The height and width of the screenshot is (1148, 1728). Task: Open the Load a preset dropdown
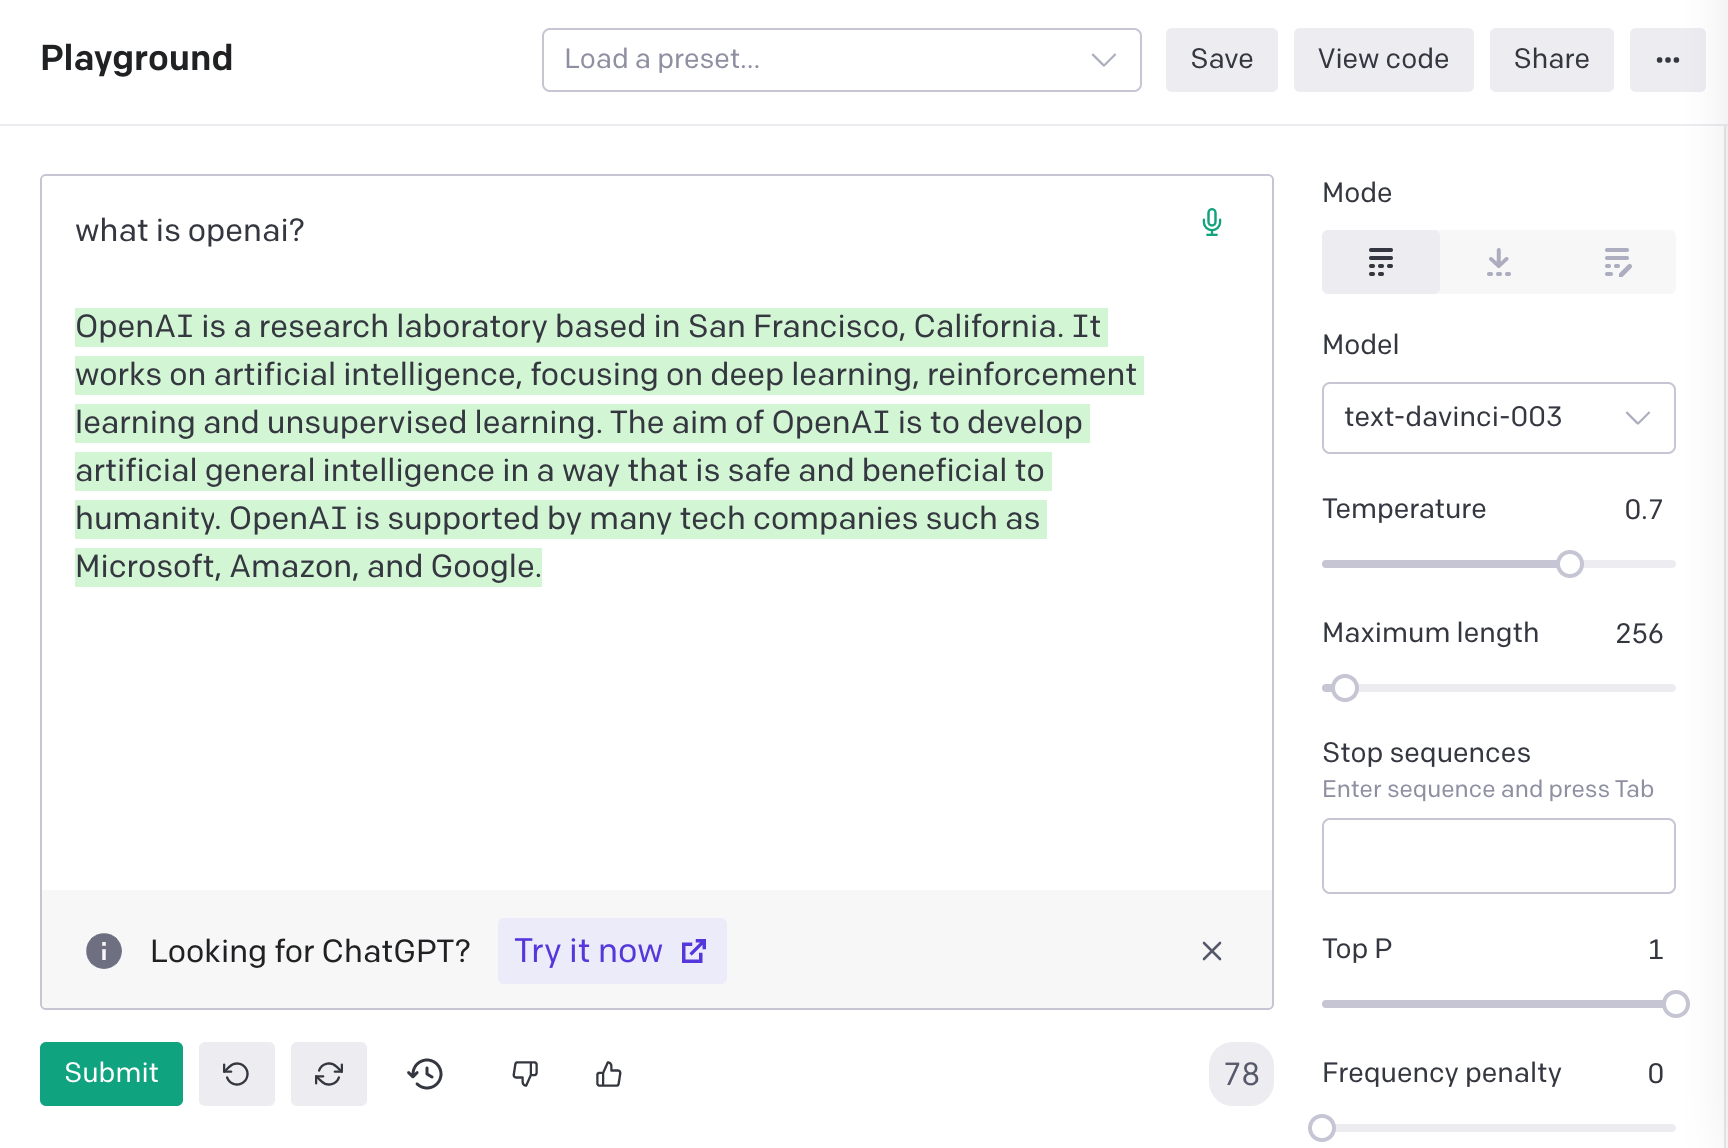point(841,60)
